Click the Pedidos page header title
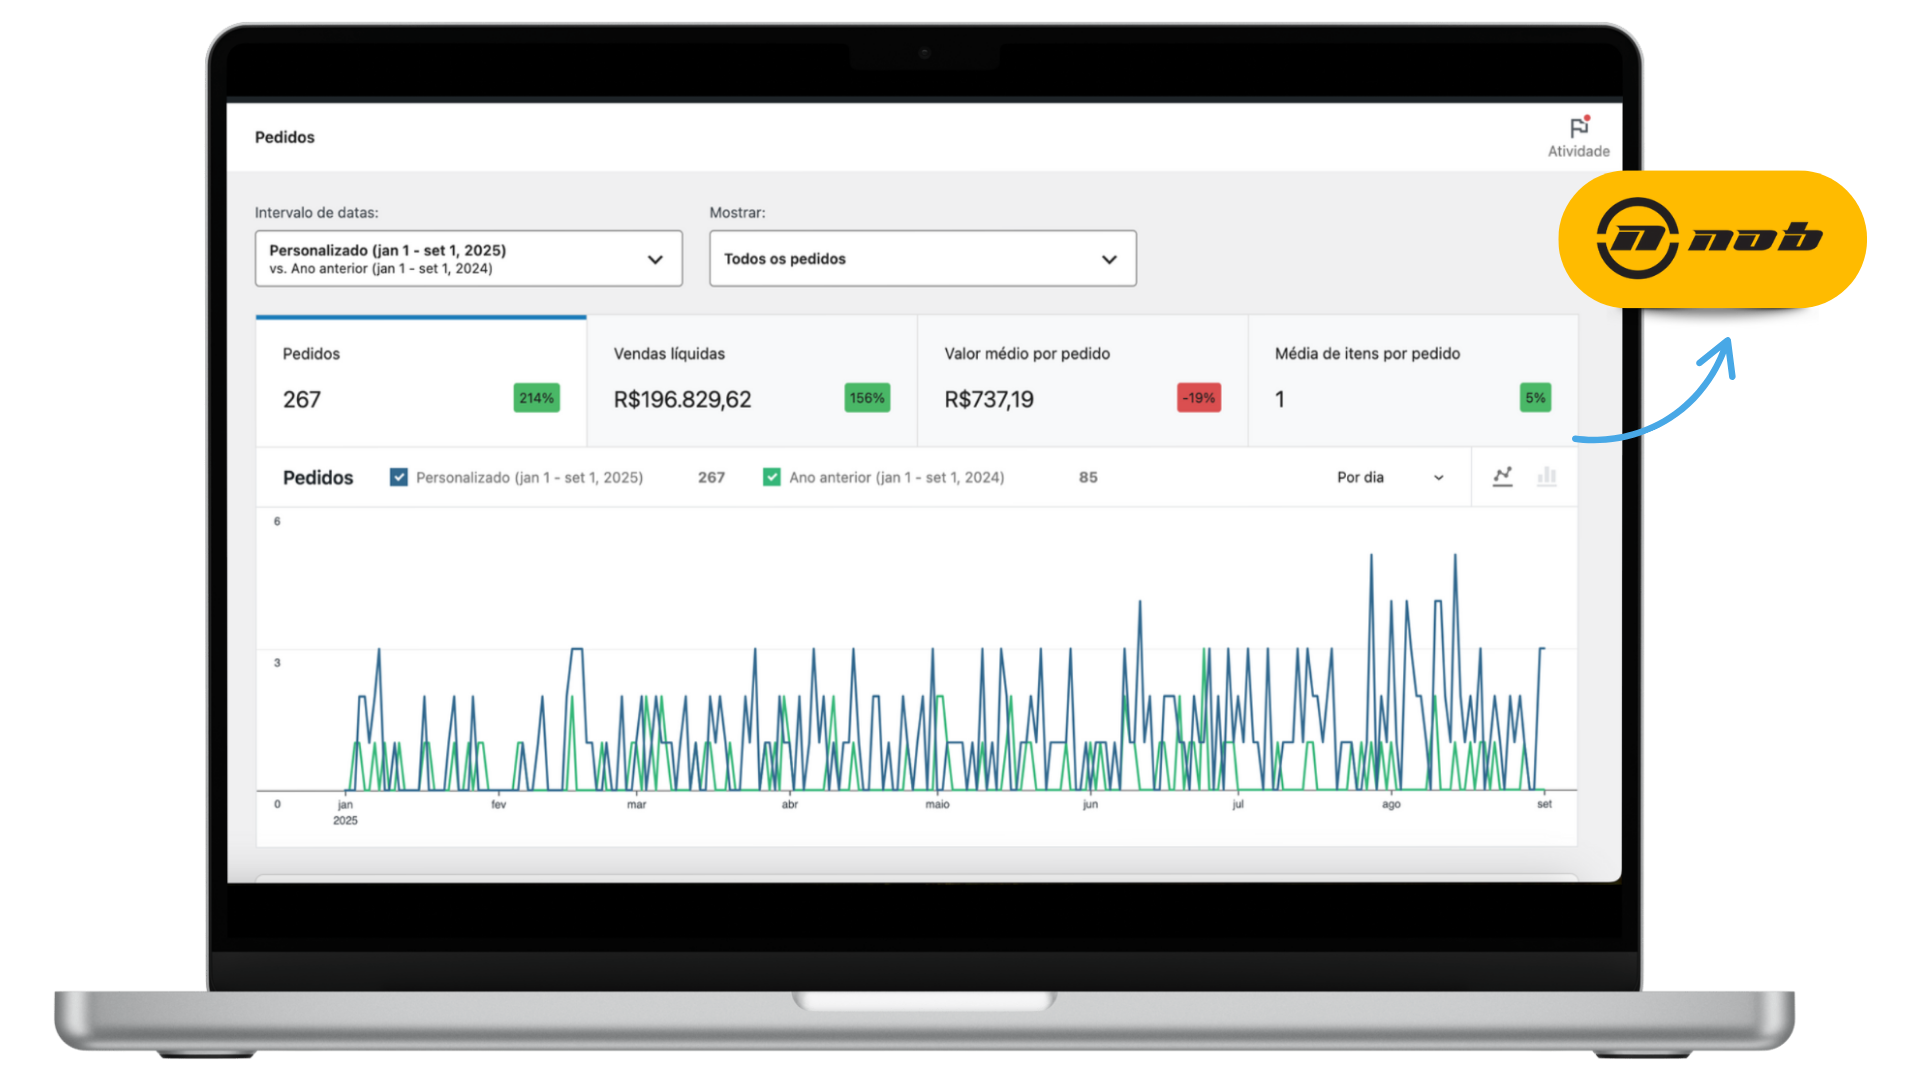The width and height of the screenshot is (1920, 1080). pos(284,137)
